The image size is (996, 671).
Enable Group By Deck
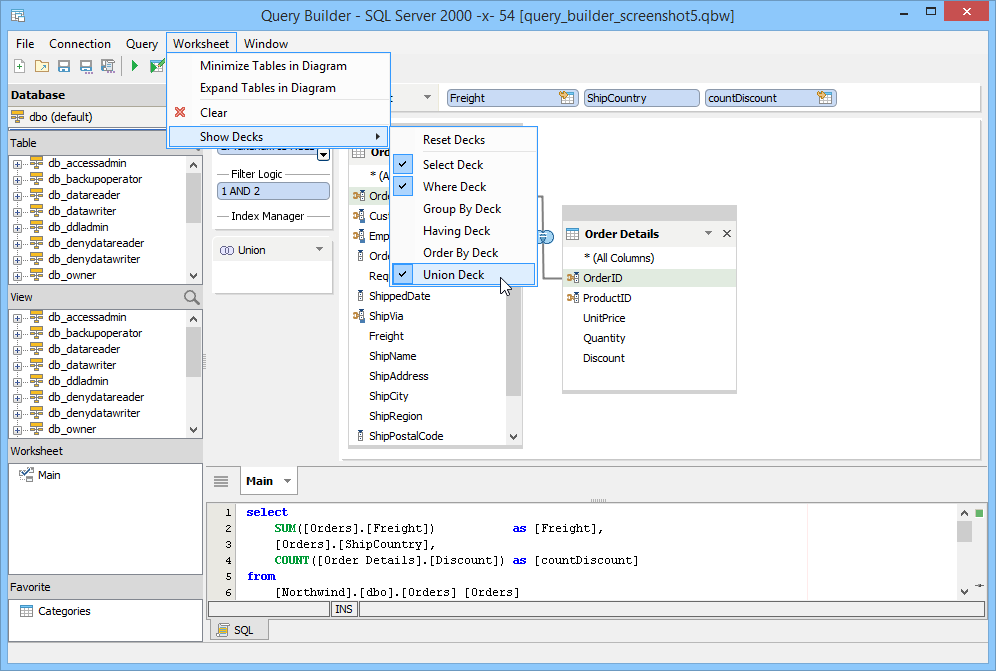[464, 209]
